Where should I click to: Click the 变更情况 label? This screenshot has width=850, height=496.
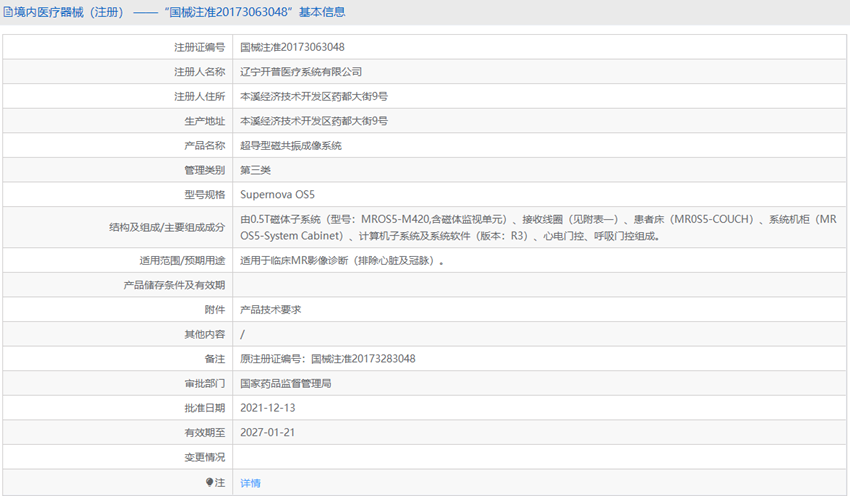pos(204,458)
